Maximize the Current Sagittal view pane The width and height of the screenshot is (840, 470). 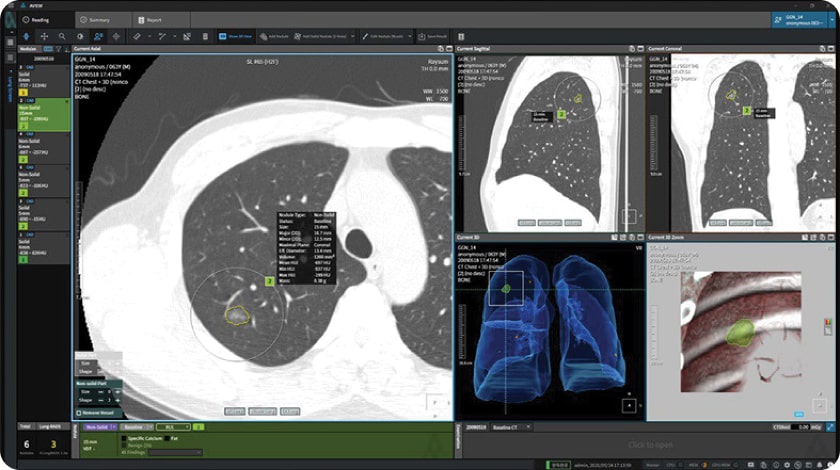coord(637,48)
